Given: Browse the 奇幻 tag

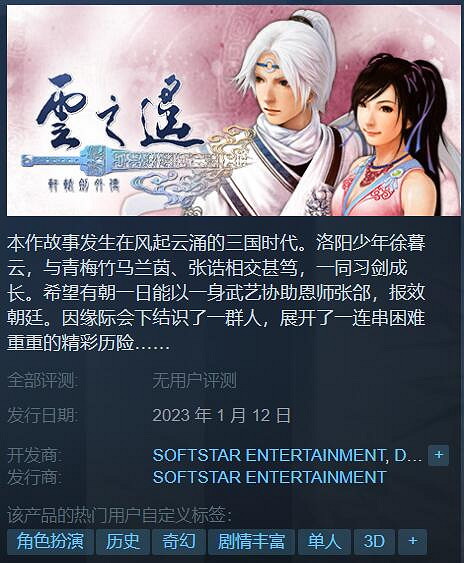Looking at the screenshot, I should click(179, 541).
